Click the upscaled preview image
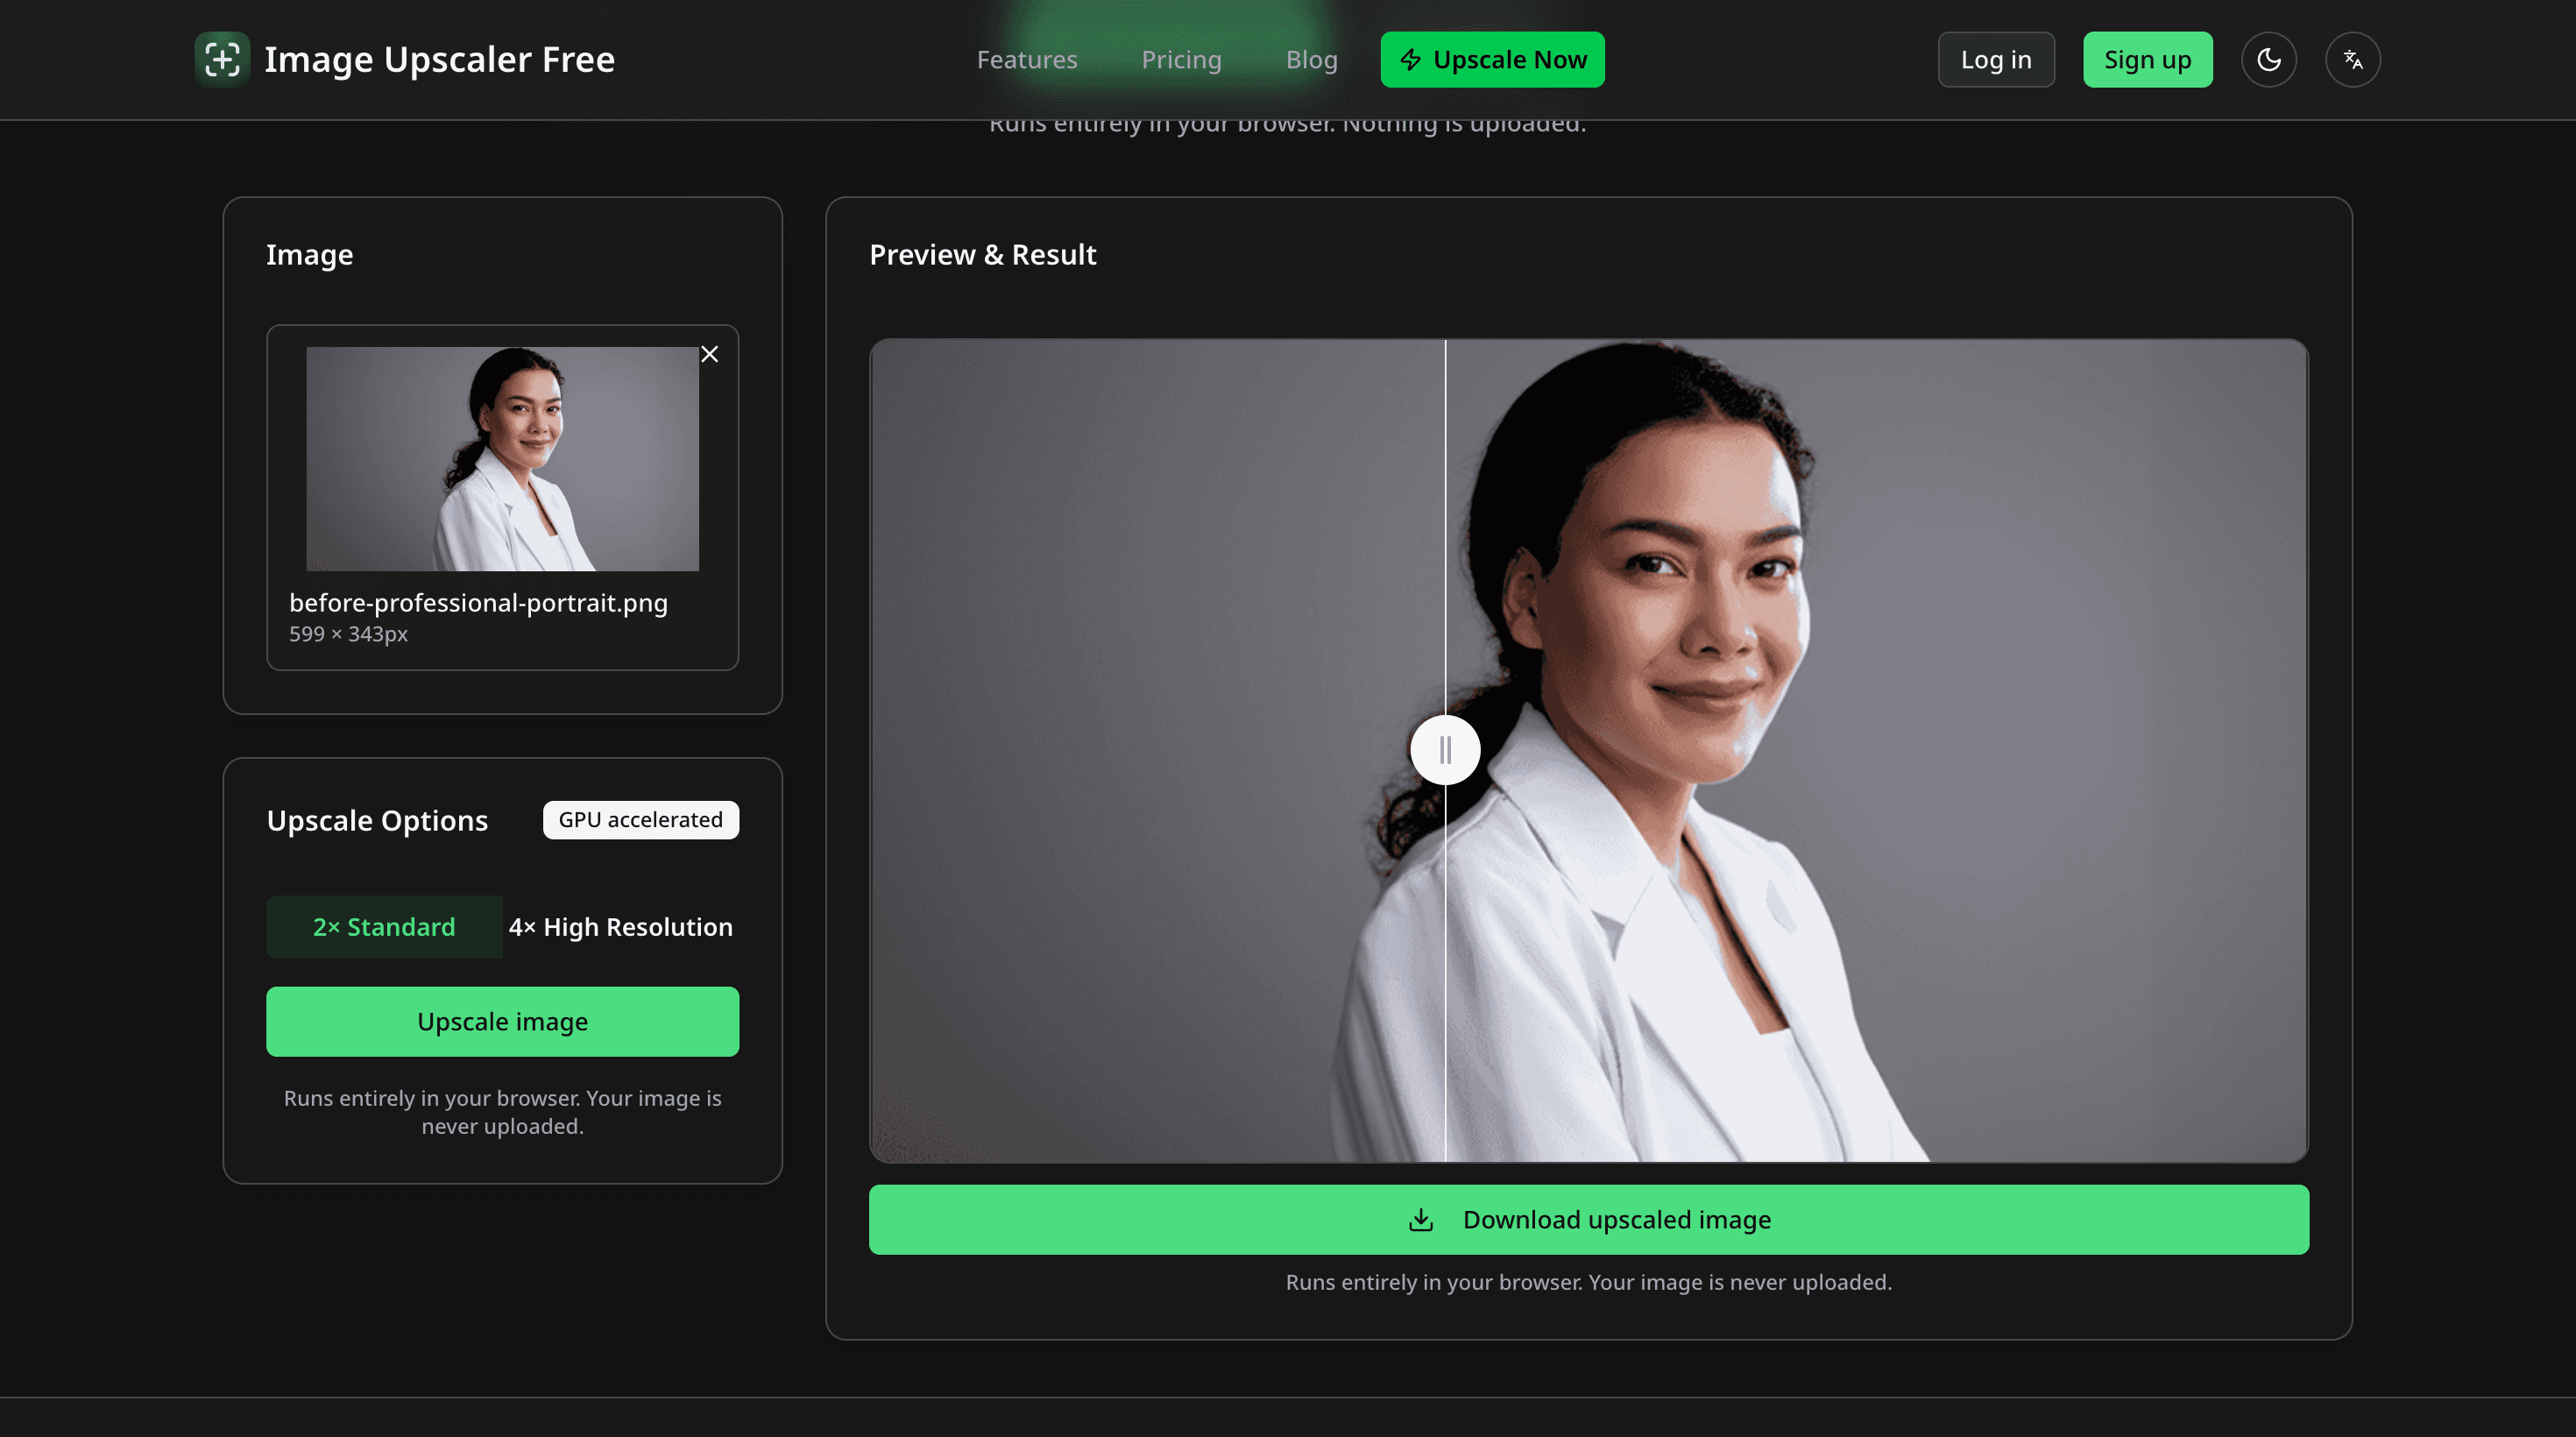Image resolution: width=2576 pixels, height=1437 pixels. pyautogui.click(x=1588, y=750)
